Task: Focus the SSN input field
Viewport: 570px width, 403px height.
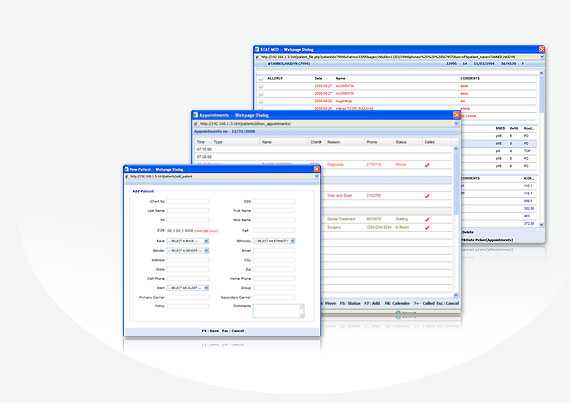Action: [x=274, y=201]
